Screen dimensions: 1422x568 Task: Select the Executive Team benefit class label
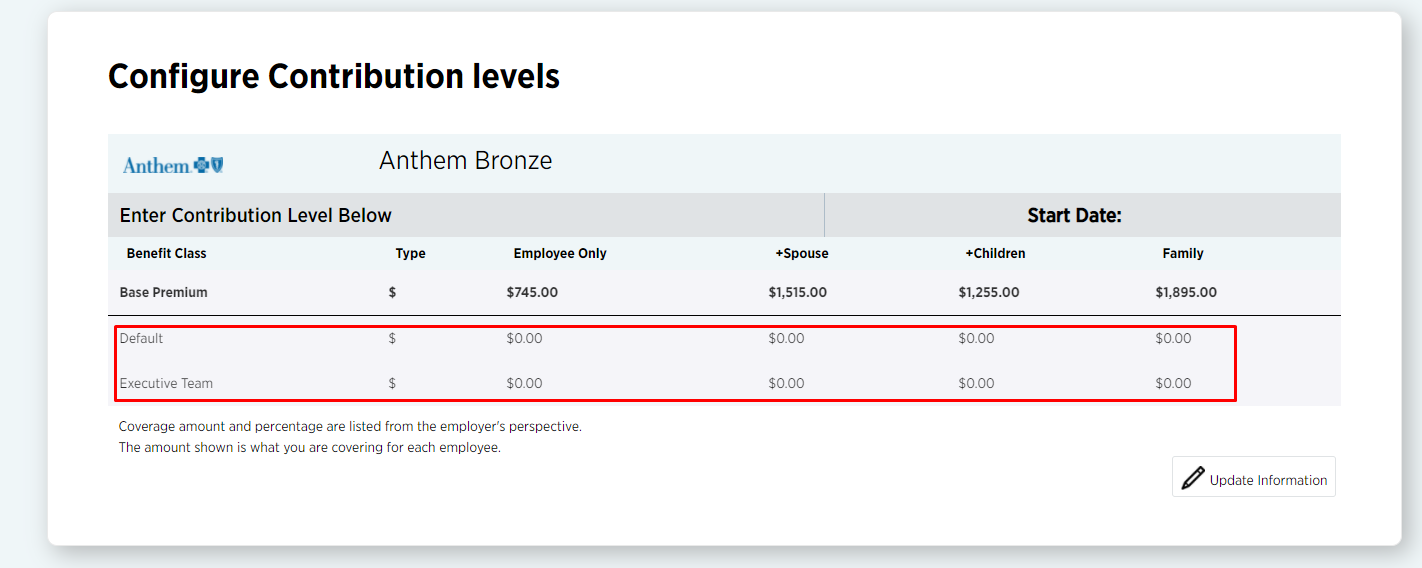[x=166, y=383]
